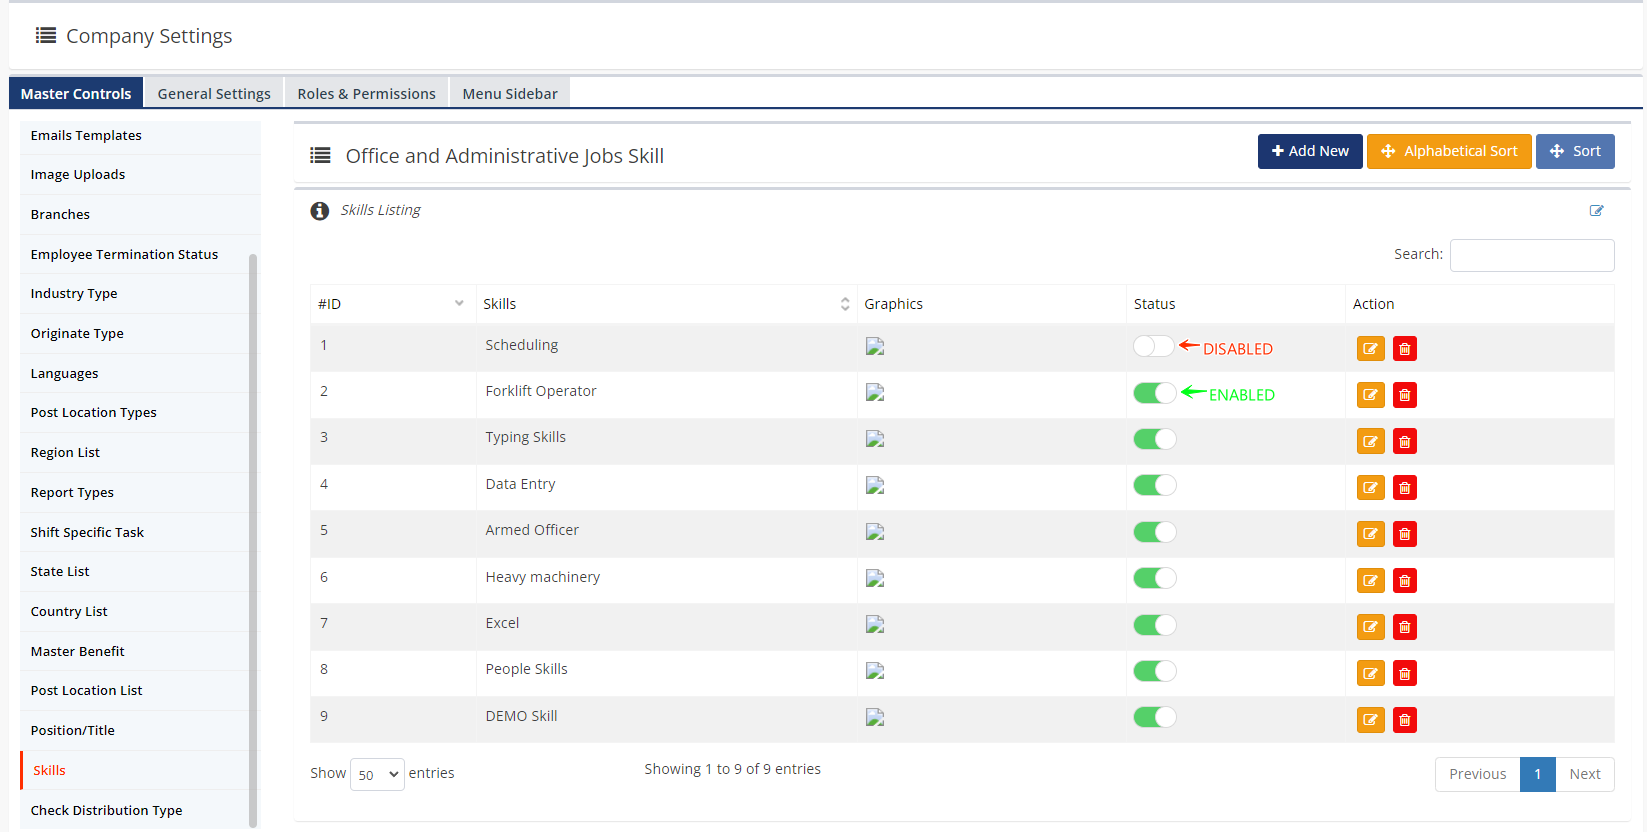Delete the Forklift Operator skill
The height and width of the screenshot is (832, 1647).
tap(1404, 395)
